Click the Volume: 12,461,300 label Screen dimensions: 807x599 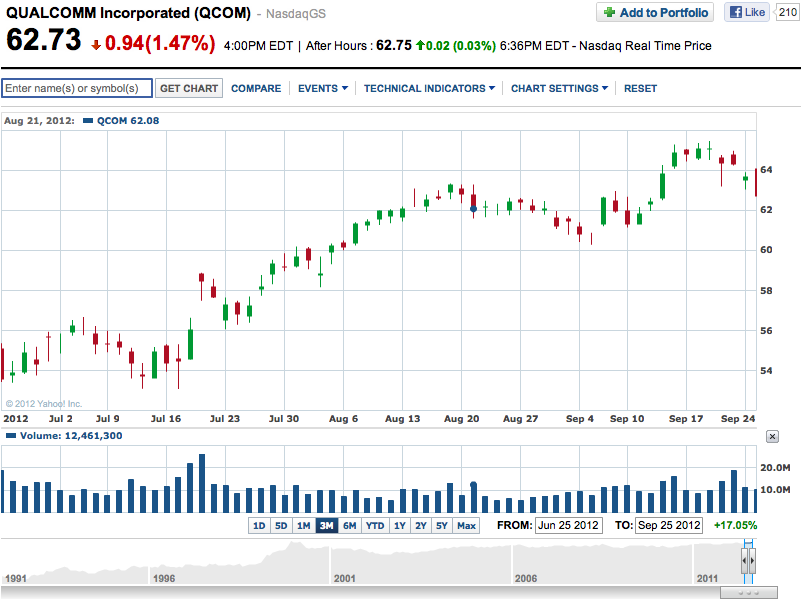71,436
